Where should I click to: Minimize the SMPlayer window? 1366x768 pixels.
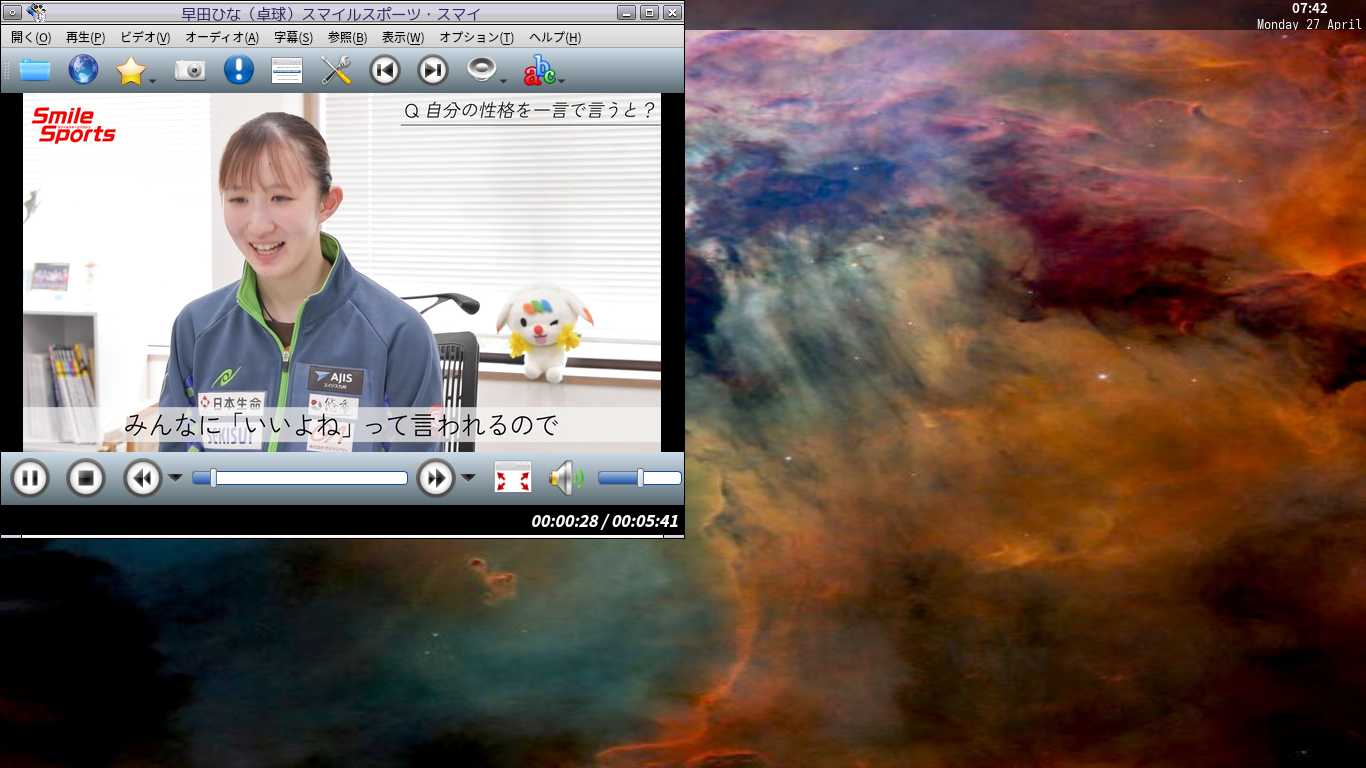coord(626,13)
